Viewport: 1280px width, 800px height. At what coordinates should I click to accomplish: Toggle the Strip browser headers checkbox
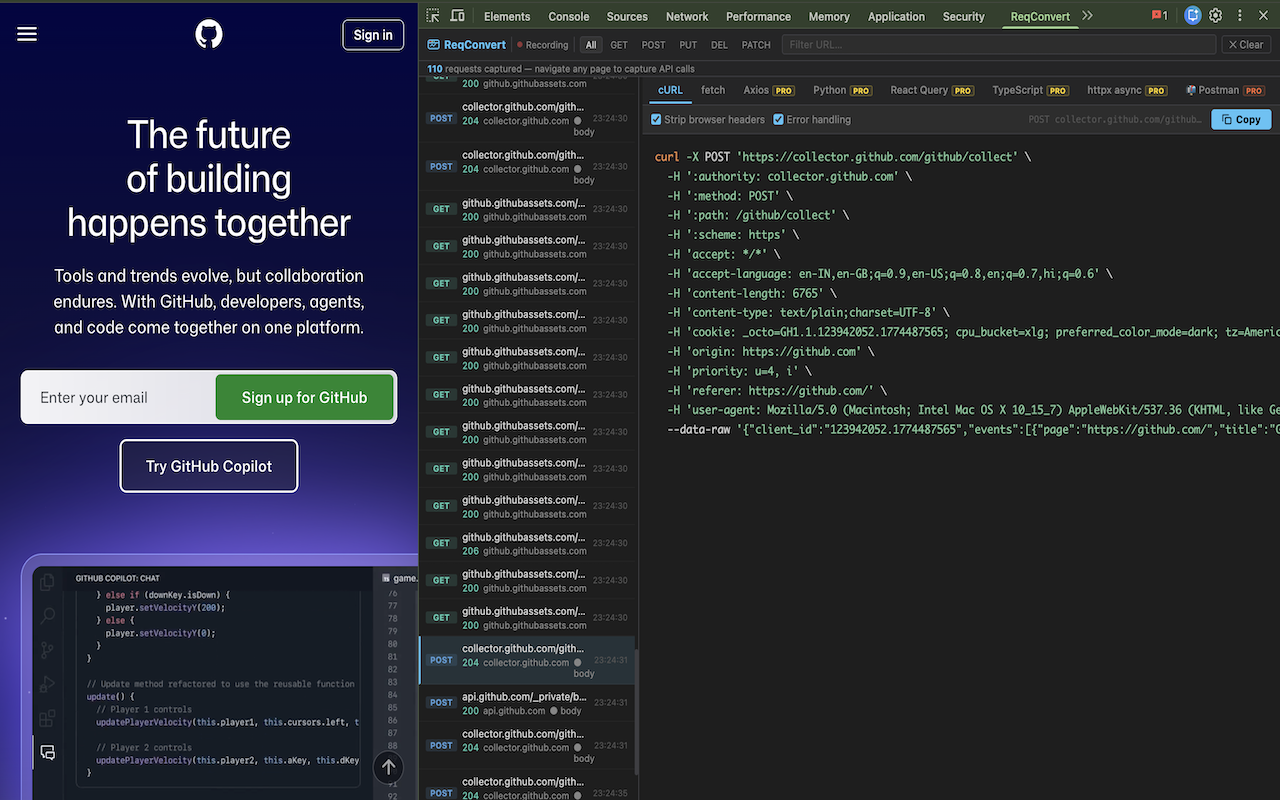coord(656,119)
